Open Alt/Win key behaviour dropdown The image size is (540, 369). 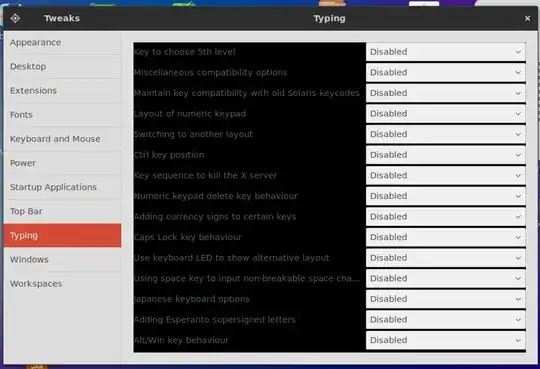point(446,340)
